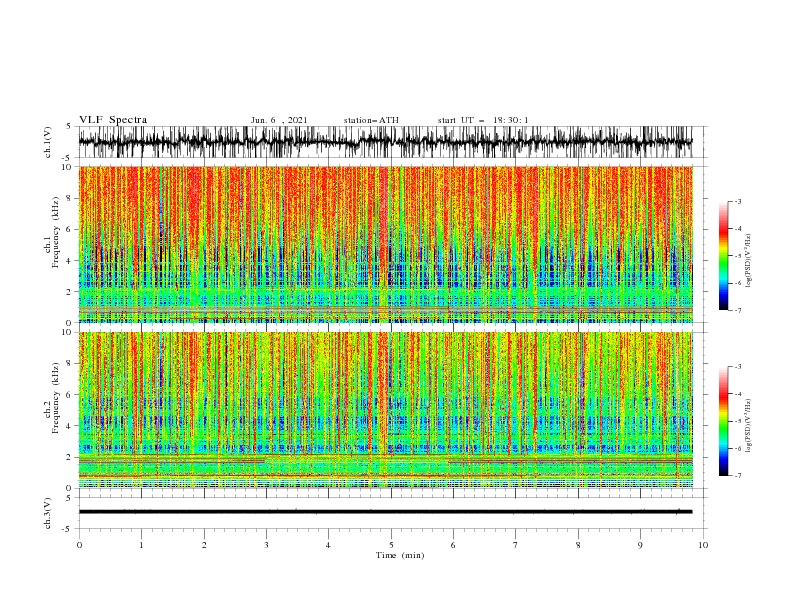Screen dimensions: 792x612
Task: Click the ch.1 'Frequency (kHz)' axis label
Action: tap(56, 233)
